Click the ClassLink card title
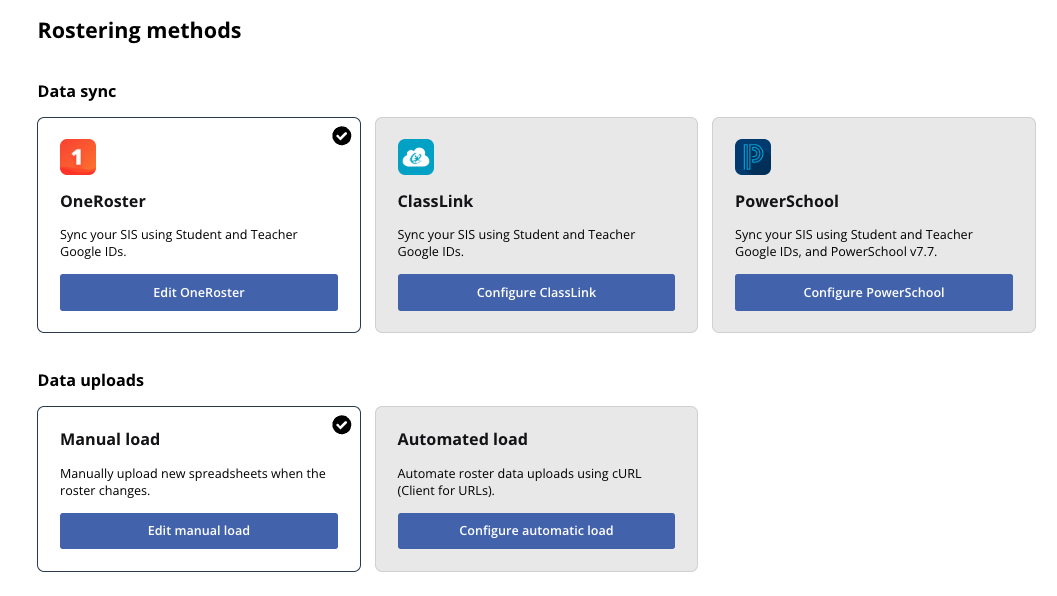1057x596 pixels. [435, 202]
